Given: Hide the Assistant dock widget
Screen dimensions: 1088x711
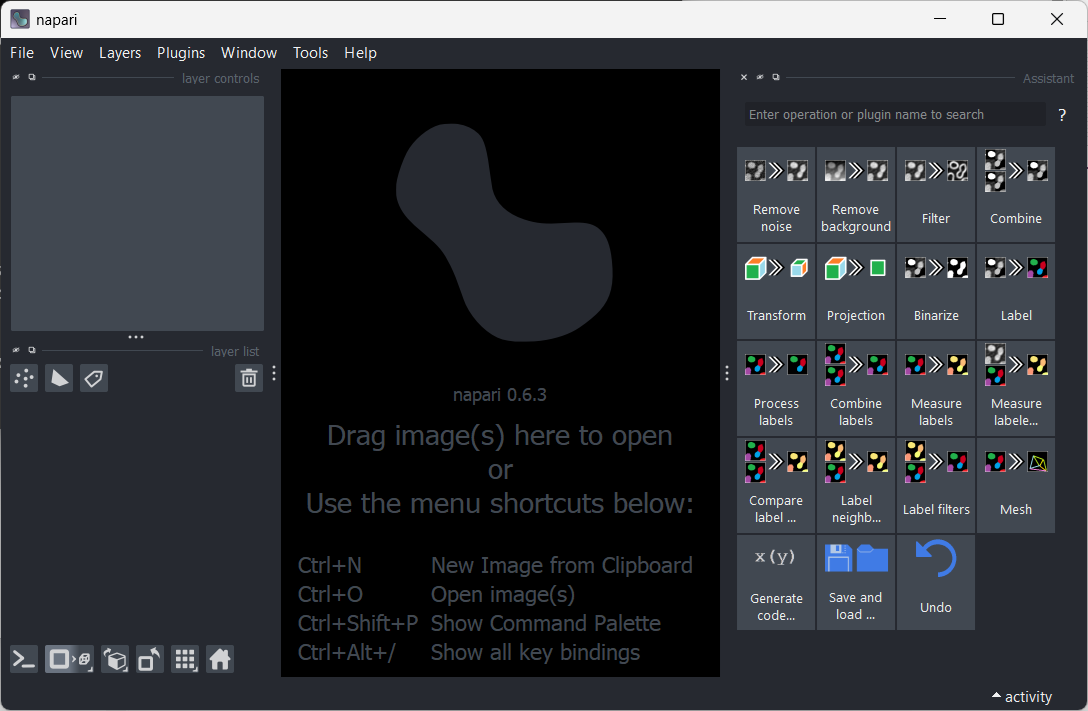Looking at the screenshot, I should point(760,77).
